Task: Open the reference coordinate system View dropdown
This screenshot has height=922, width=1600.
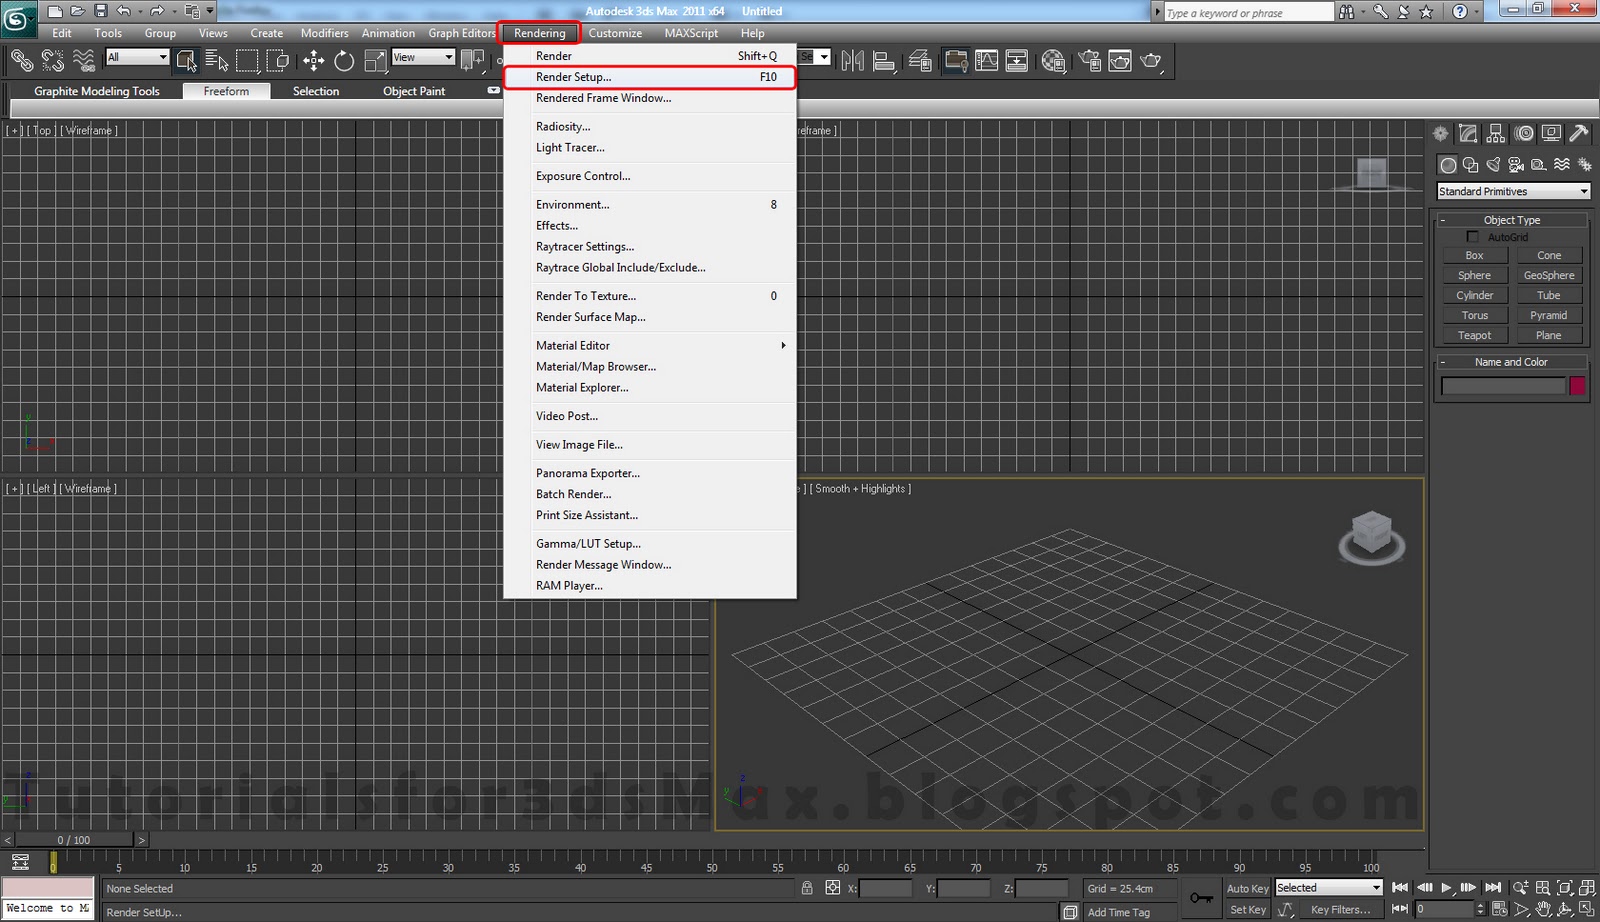Action: click(423, 57)
